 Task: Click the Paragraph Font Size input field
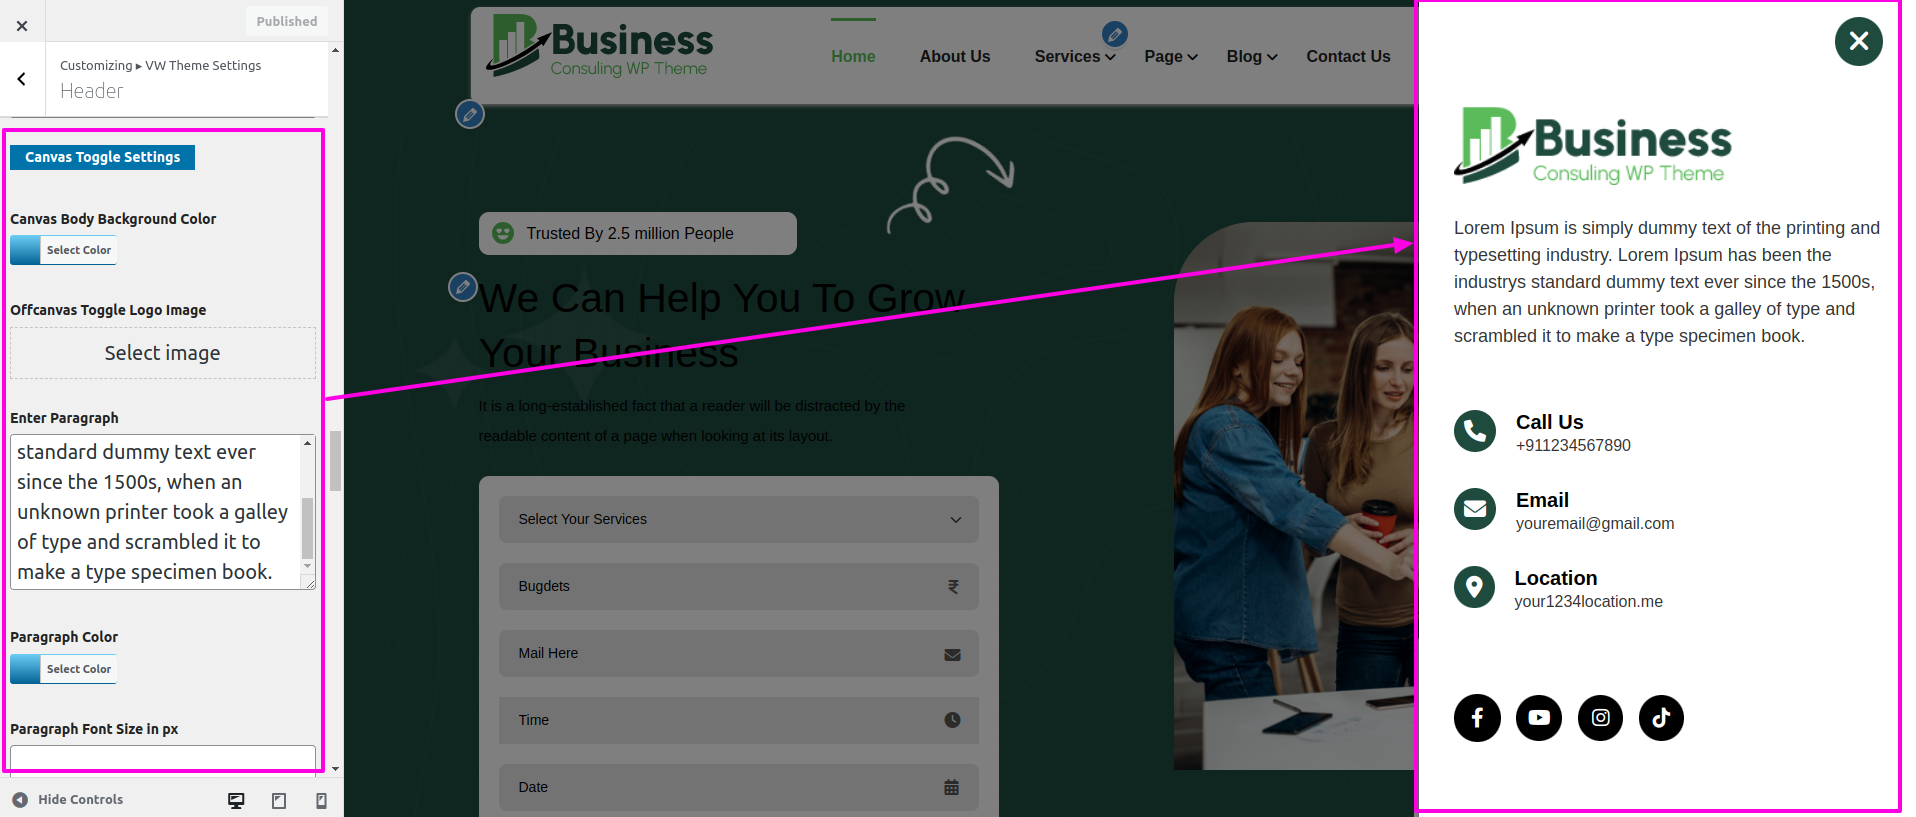pyautogui.click(x=163, y=757)
